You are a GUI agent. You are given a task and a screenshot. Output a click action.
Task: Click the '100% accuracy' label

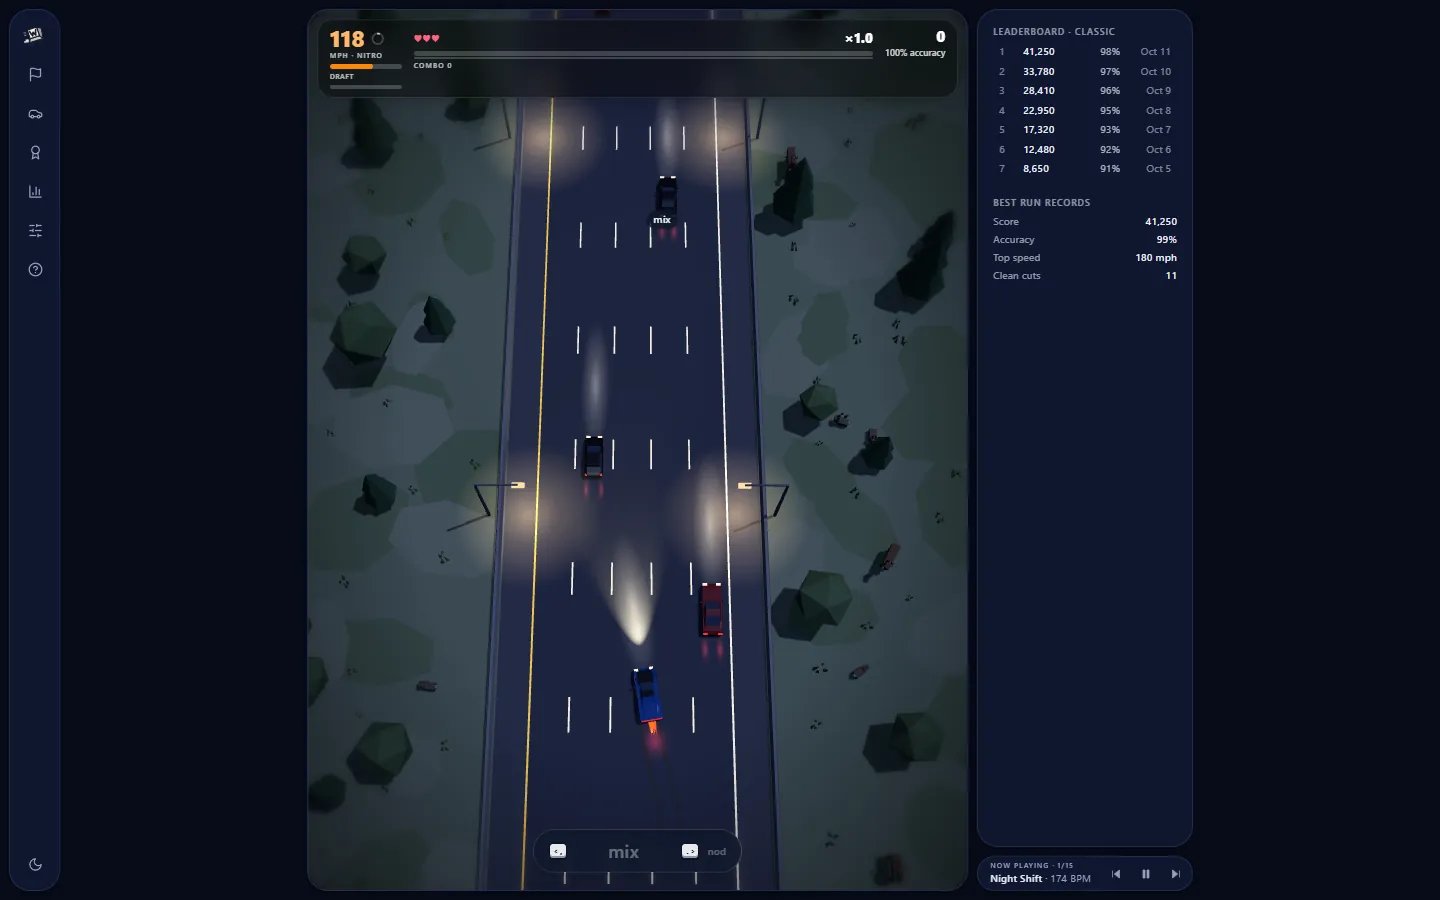tap(915, 53)
